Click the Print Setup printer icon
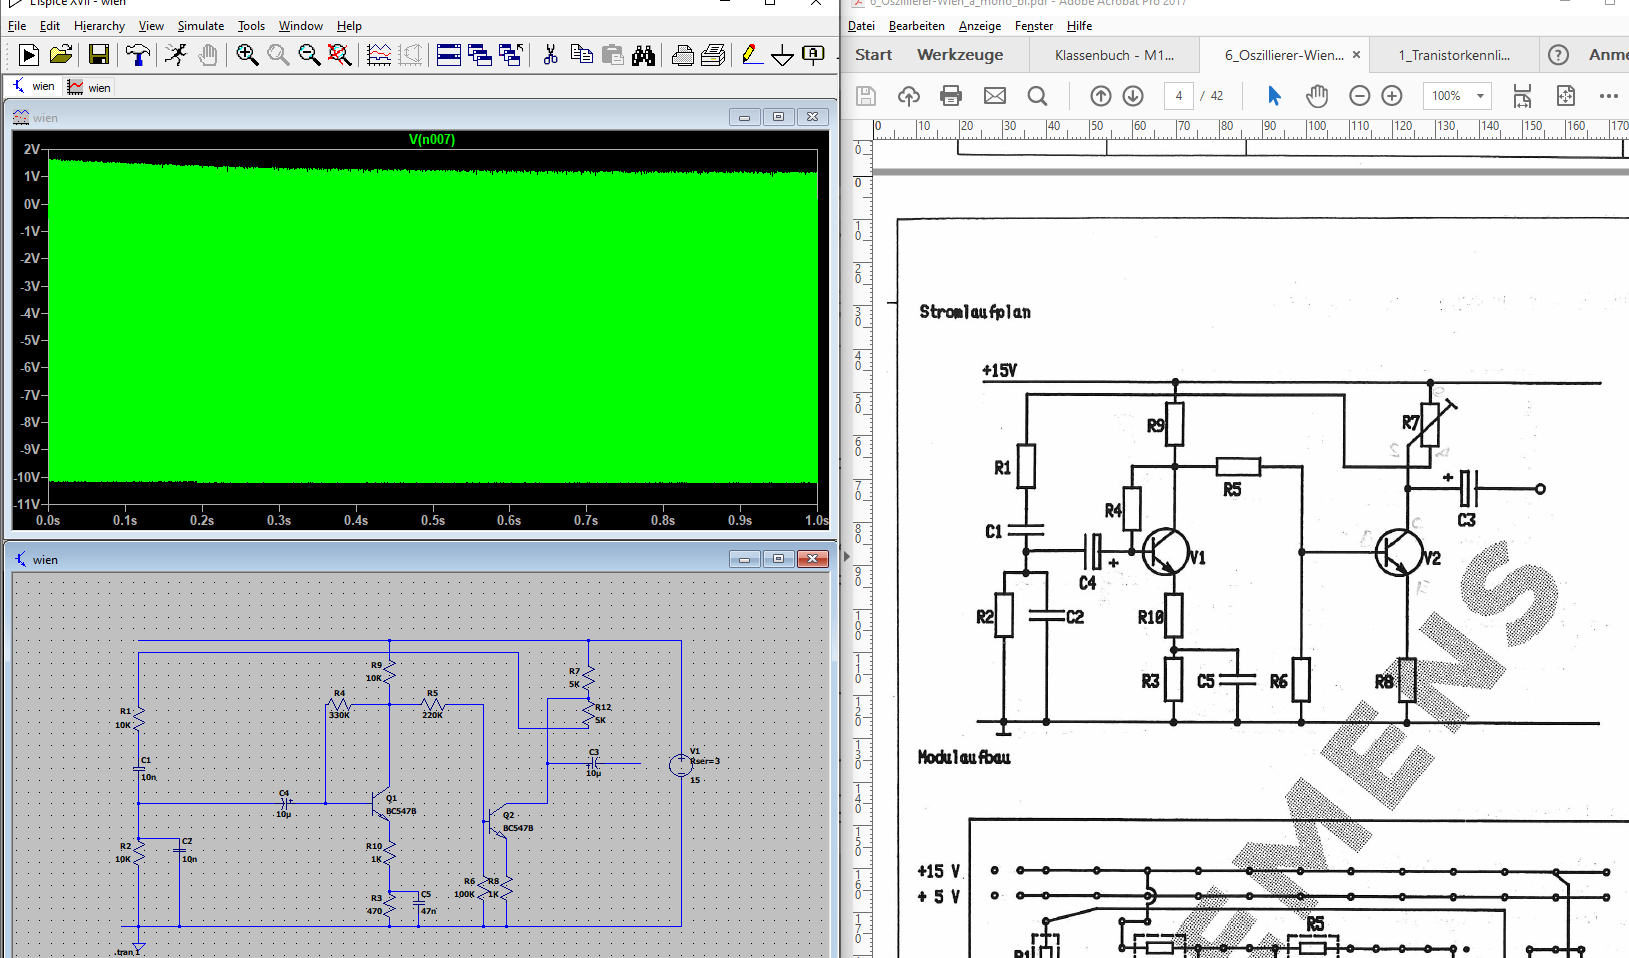The height and width of the screenshot is (958, 1629). coord(713,55)
